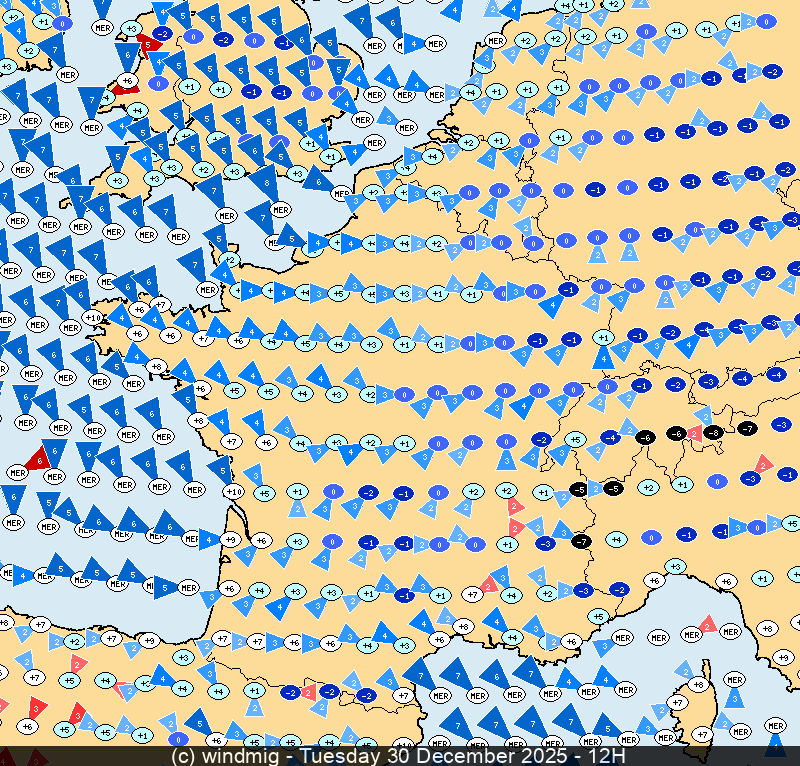This screenshot has width=800, height=766.
Task: Select the +10 marker on Brittany's western tip
Action: (x=93, y=318)
